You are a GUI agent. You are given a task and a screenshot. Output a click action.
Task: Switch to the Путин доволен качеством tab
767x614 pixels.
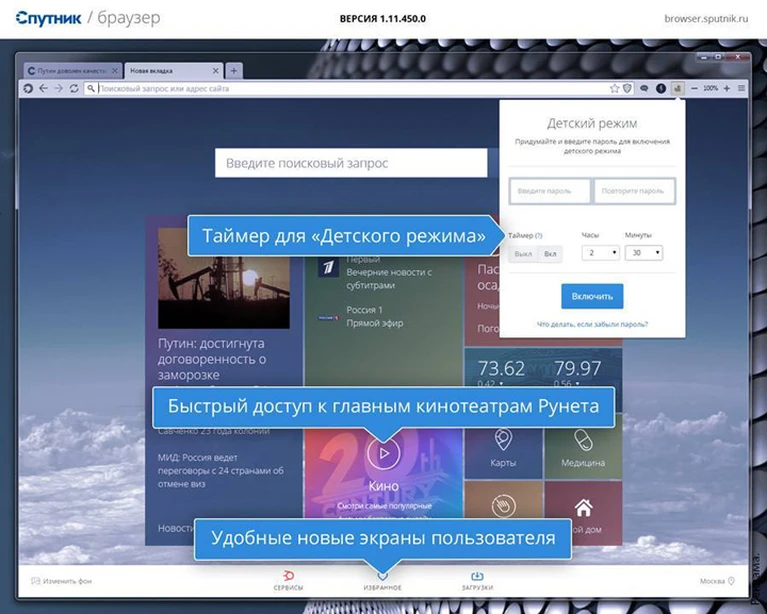click(x=72, y=71)
